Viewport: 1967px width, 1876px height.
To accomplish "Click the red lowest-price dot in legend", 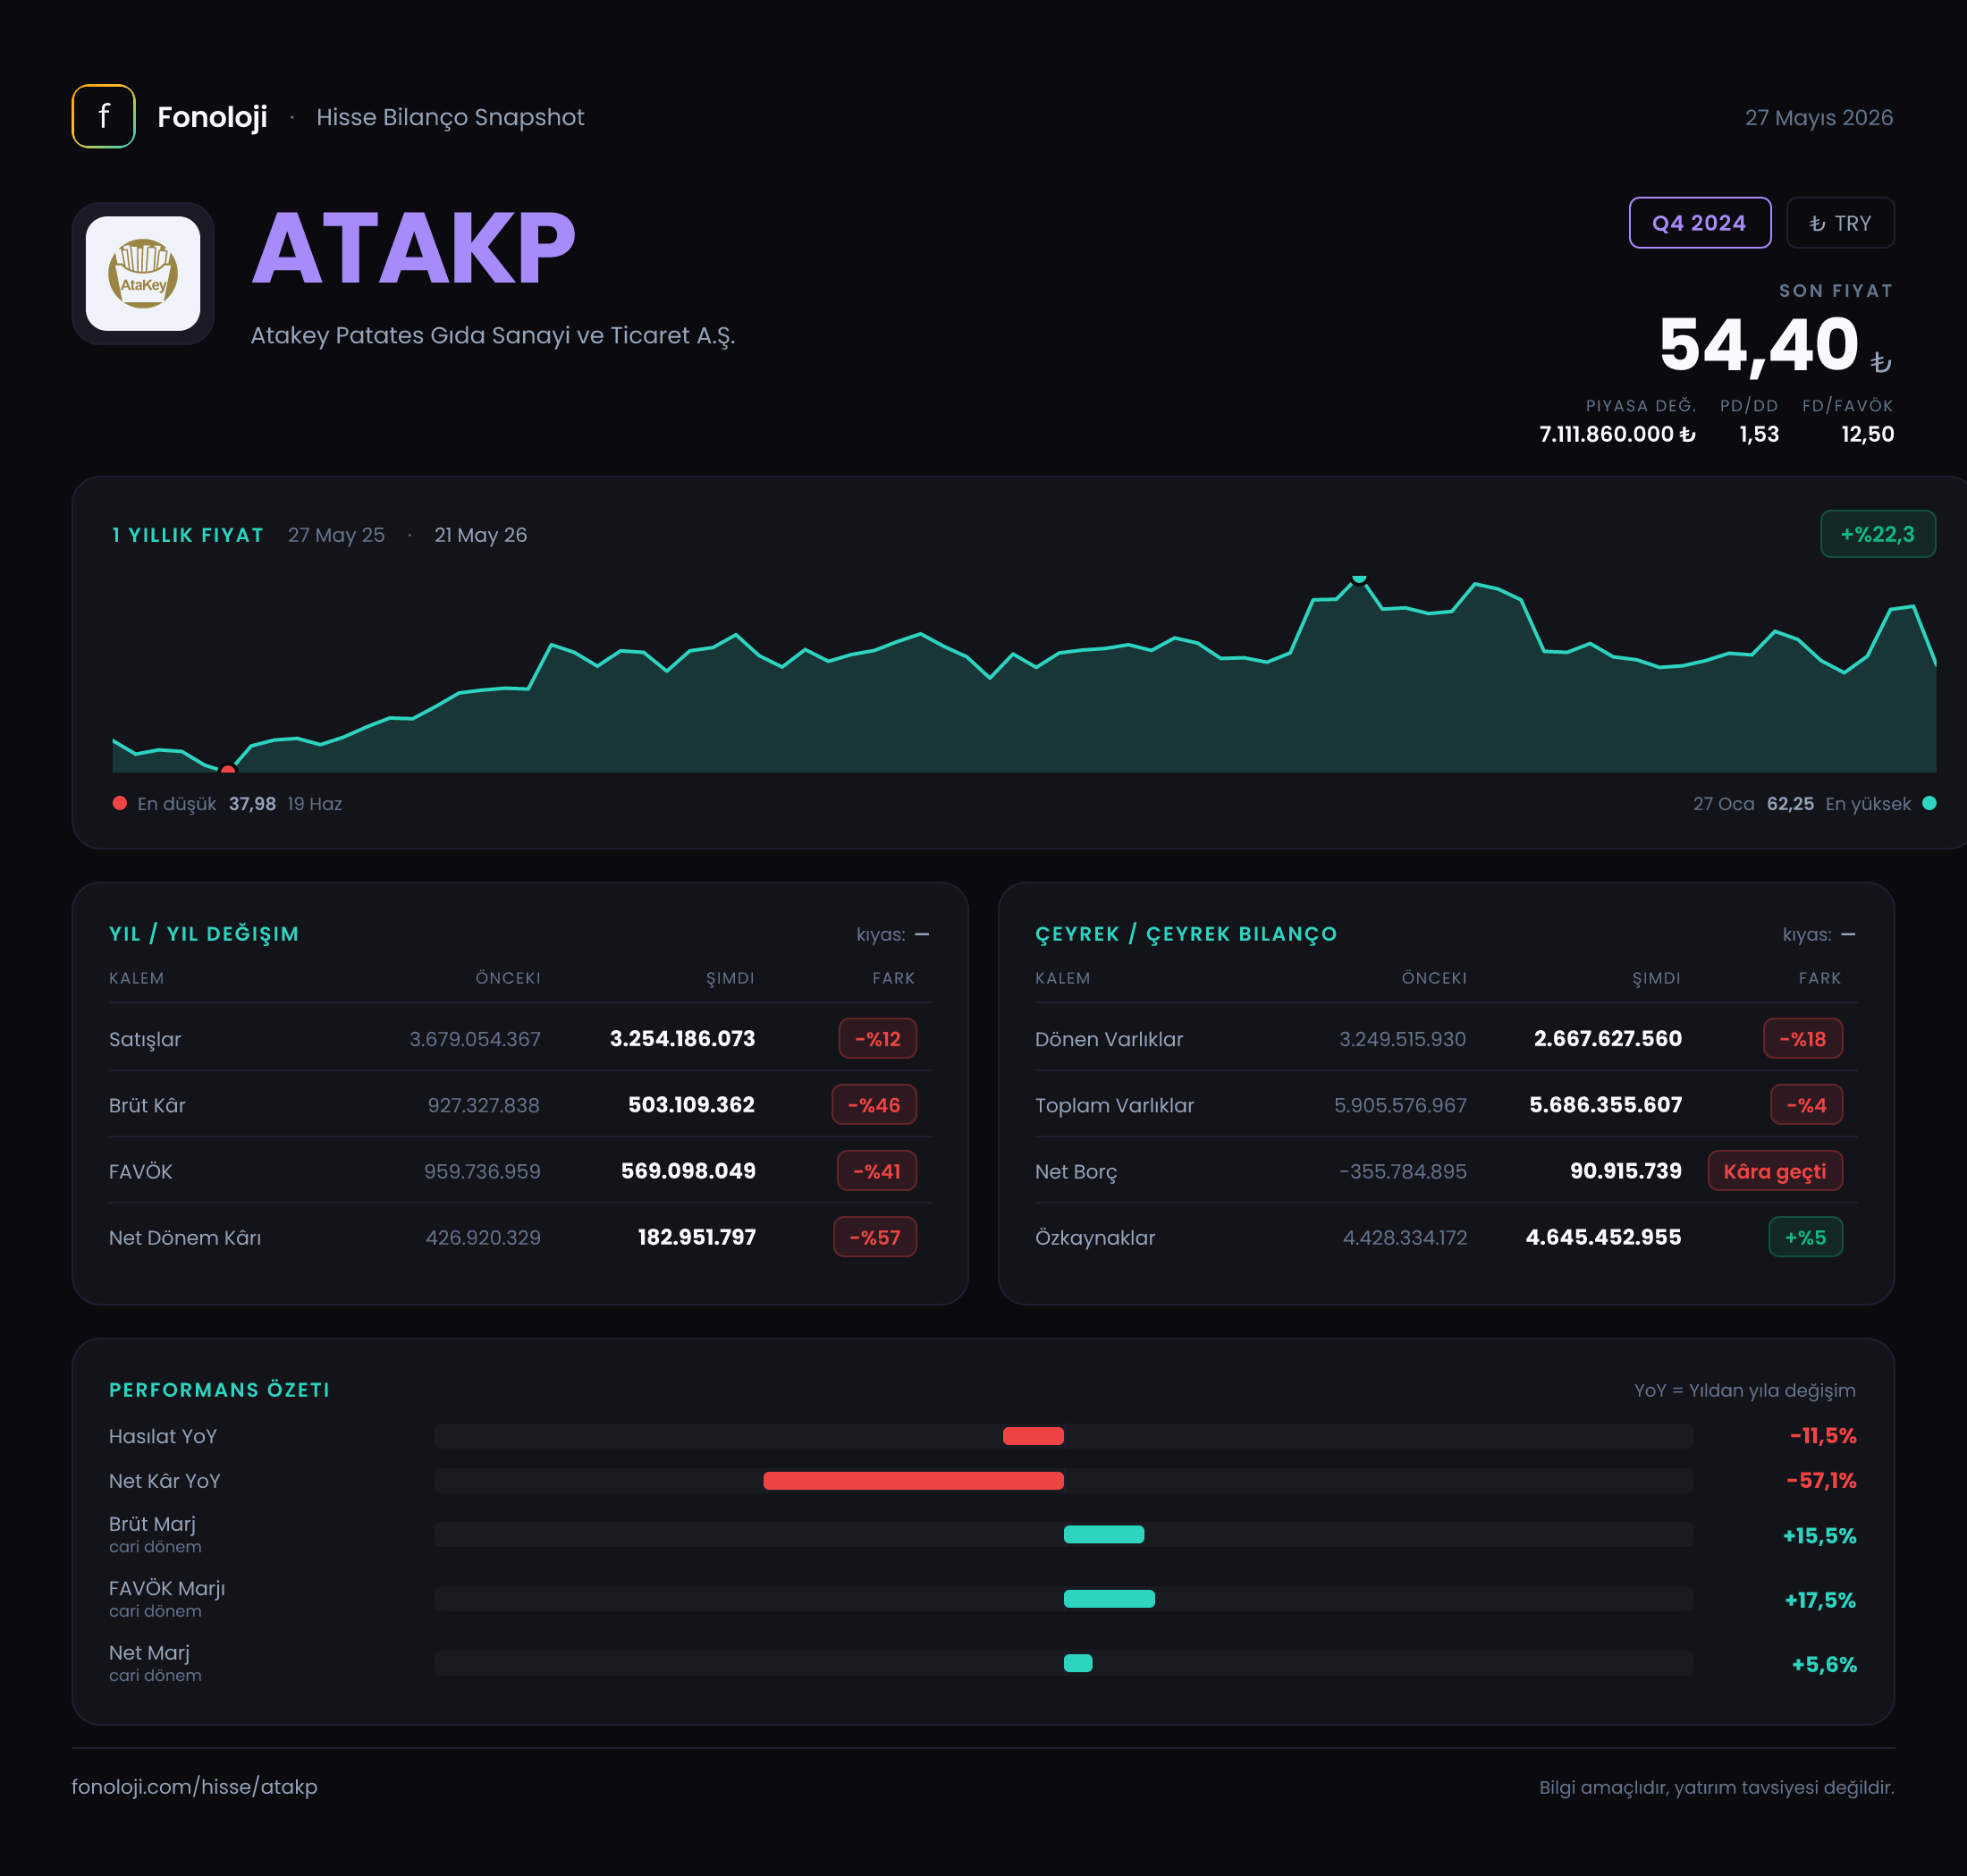I will pos(120,803).
